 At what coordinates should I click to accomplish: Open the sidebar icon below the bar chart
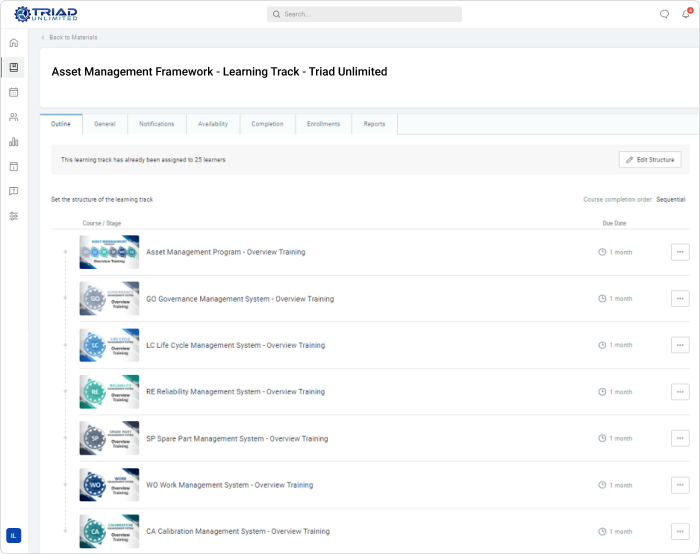click(x=14, y=167)
